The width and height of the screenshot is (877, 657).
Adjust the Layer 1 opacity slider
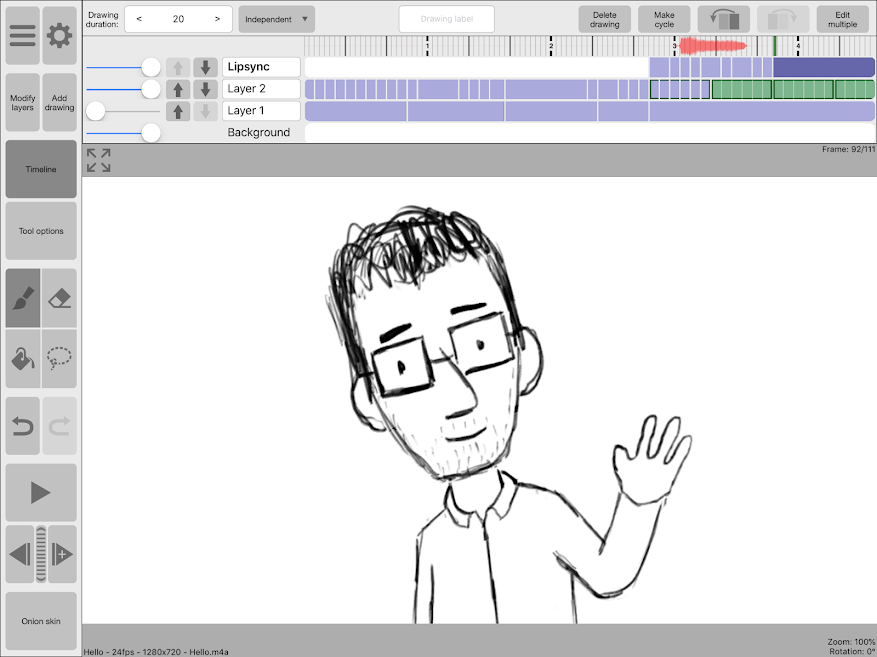[x=95, y=111]
